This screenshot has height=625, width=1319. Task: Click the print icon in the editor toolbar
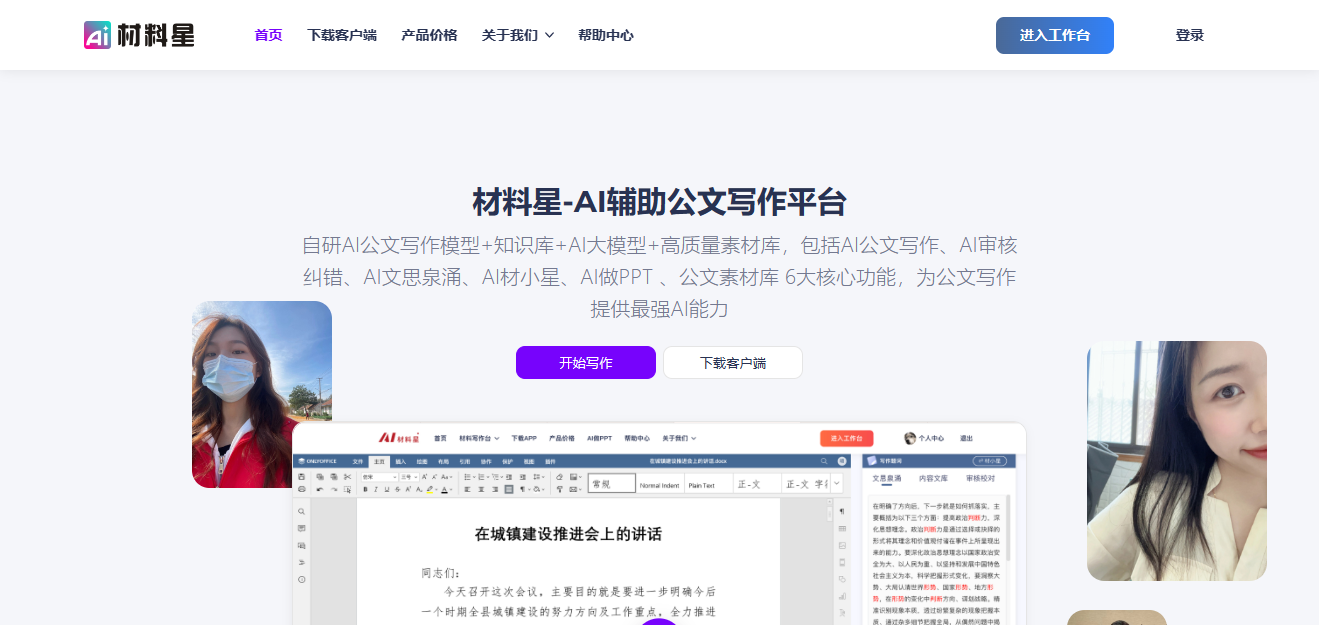point(301,489)
